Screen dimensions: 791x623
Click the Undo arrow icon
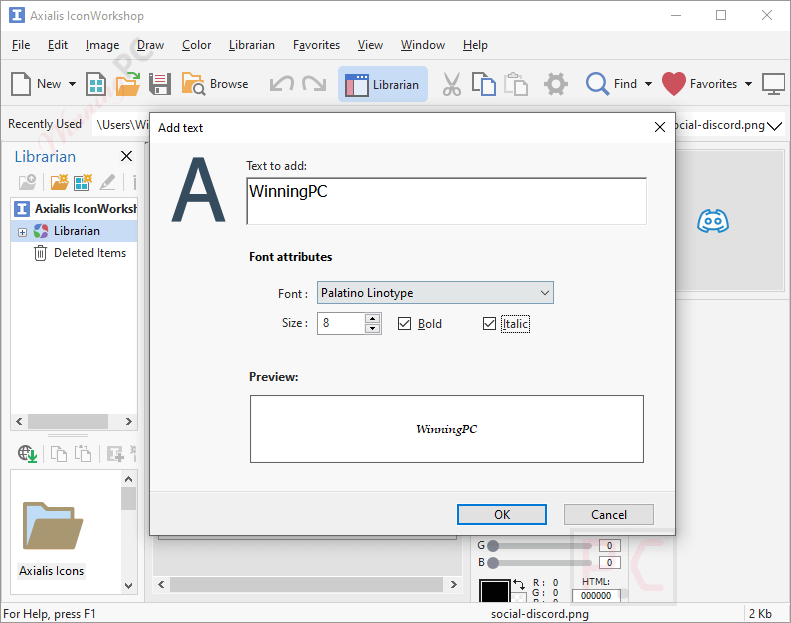tap(281, 84)
